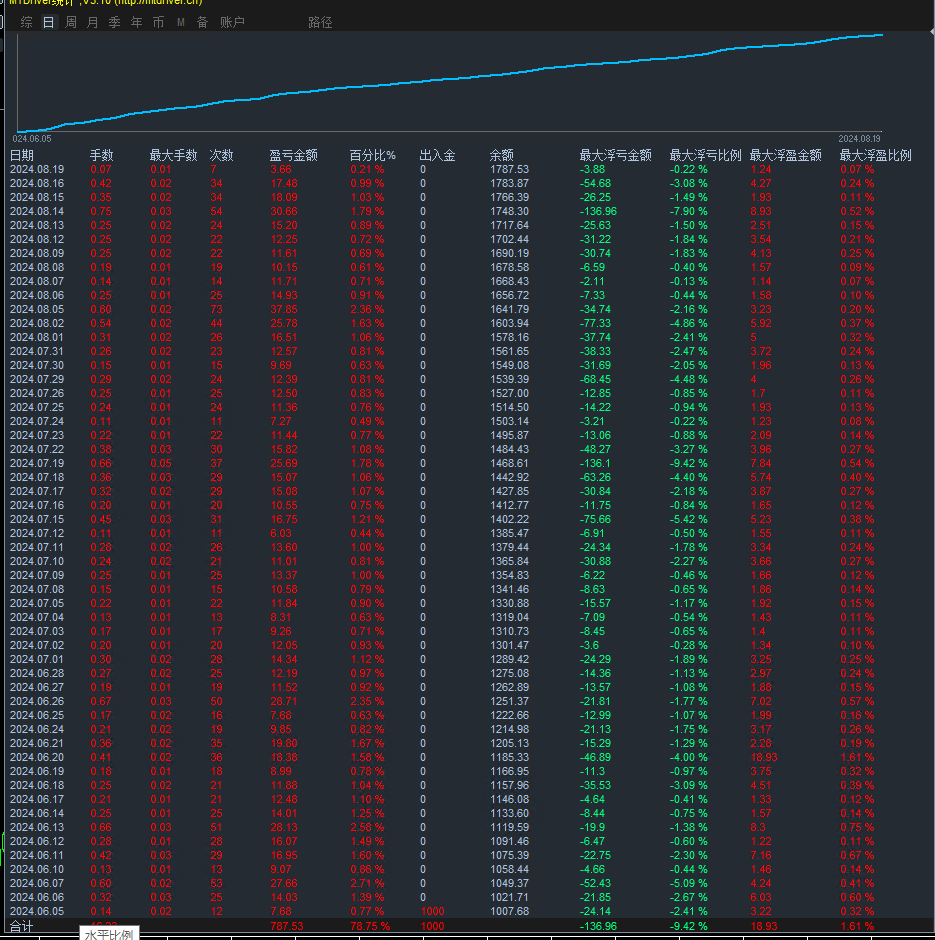The height and width of the screenshot is (940, 935).
Task: Sort by the 次数 column header
Action: point(221,155)
